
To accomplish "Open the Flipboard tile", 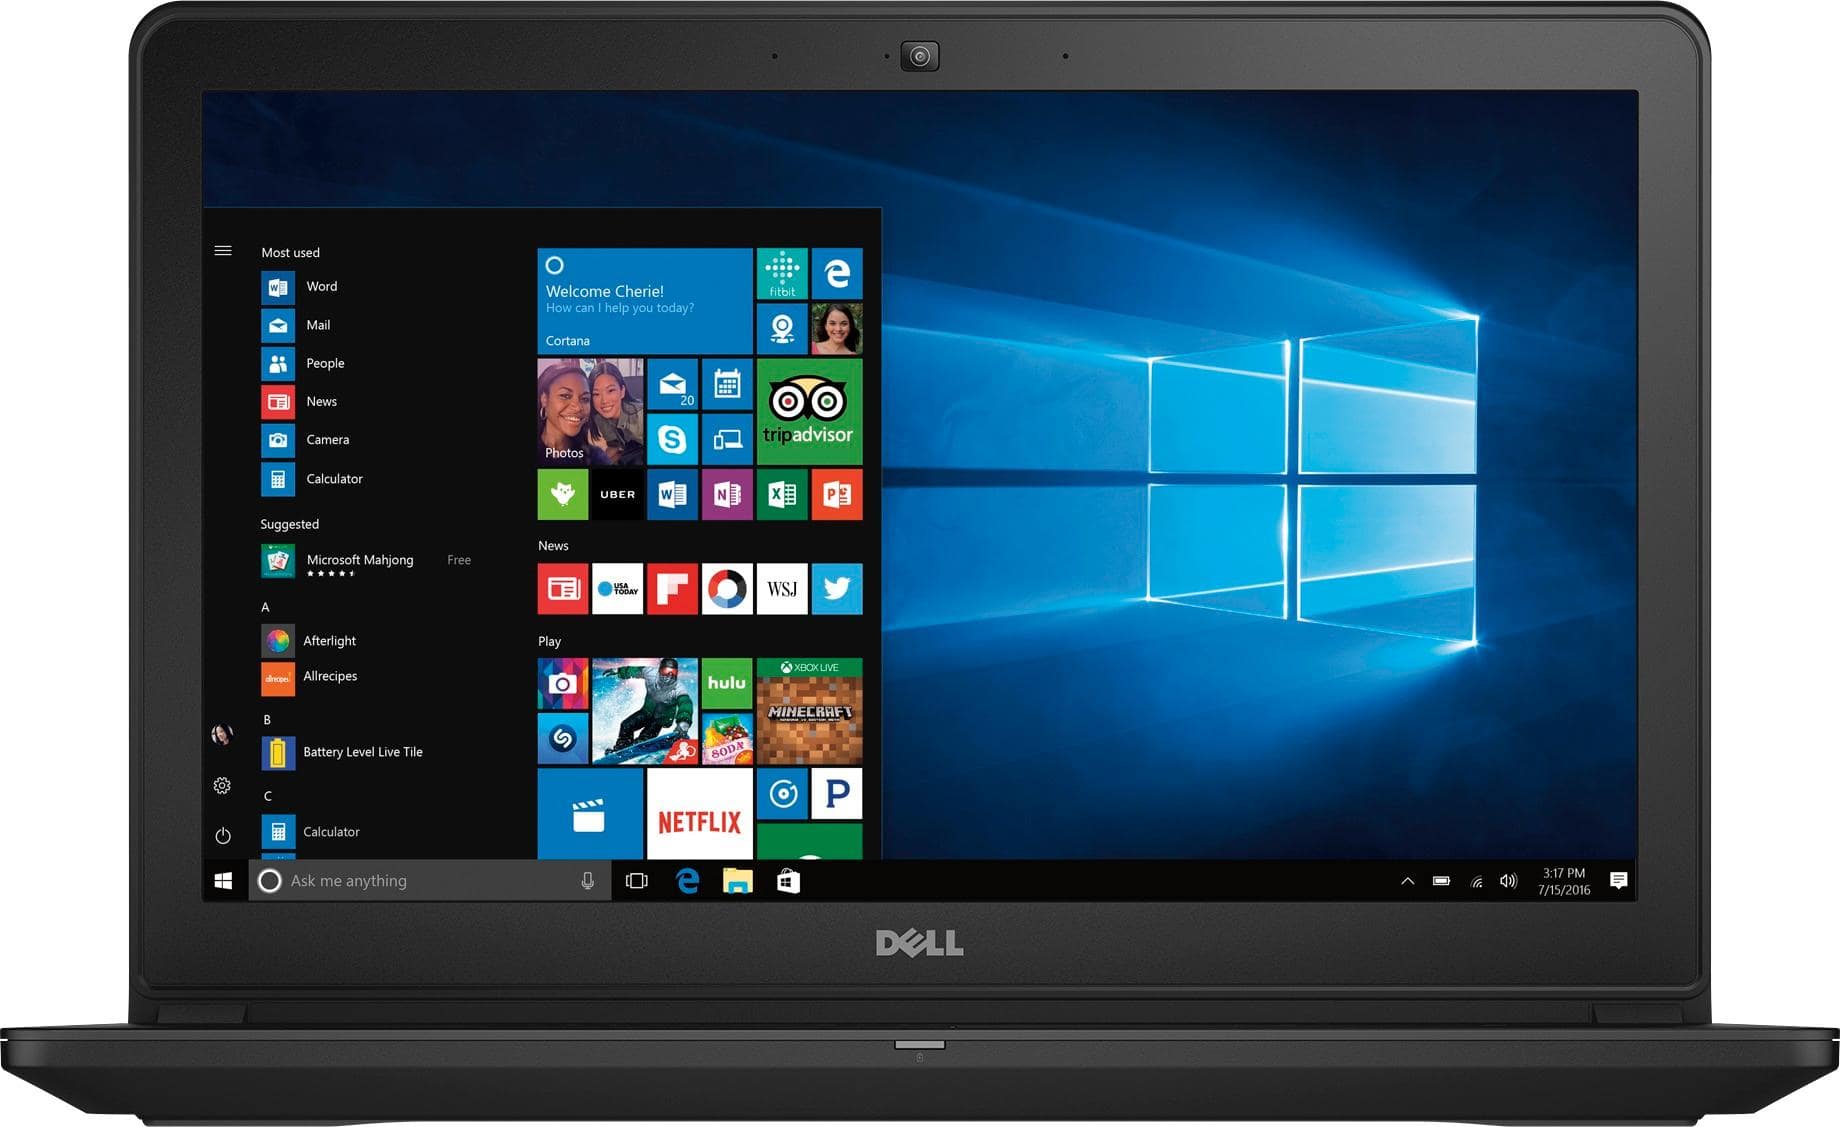I will pyautogui.click(x=672, y=589).
